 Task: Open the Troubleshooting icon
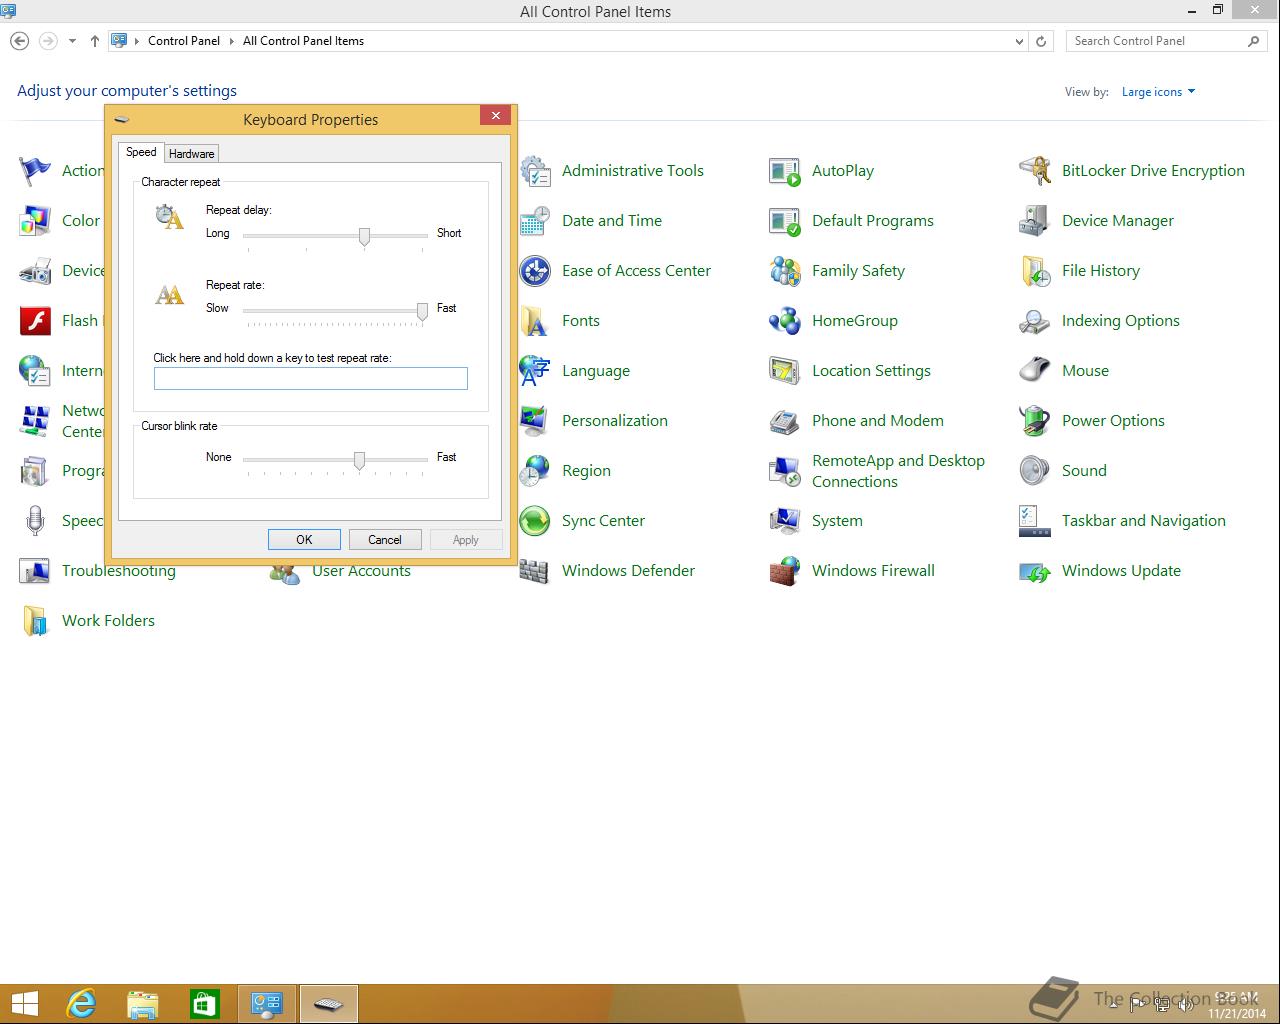tap(35, 571)
